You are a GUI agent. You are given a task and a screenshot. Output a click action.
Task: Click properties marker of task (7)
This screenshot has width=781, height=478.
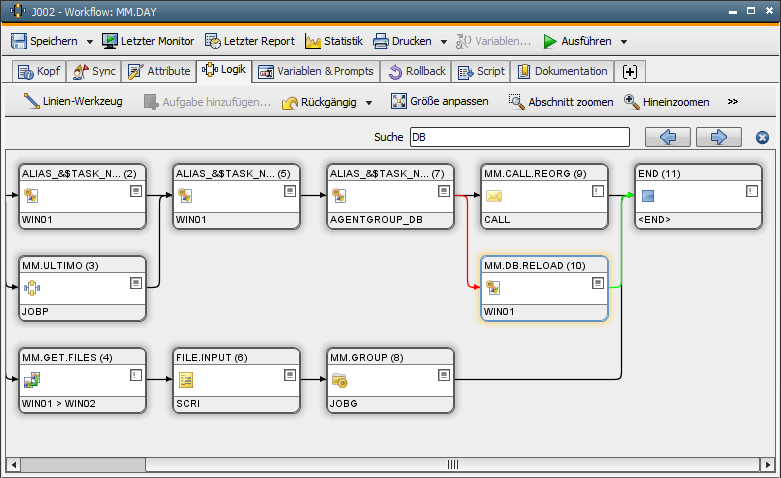click(x=444, y=191)
